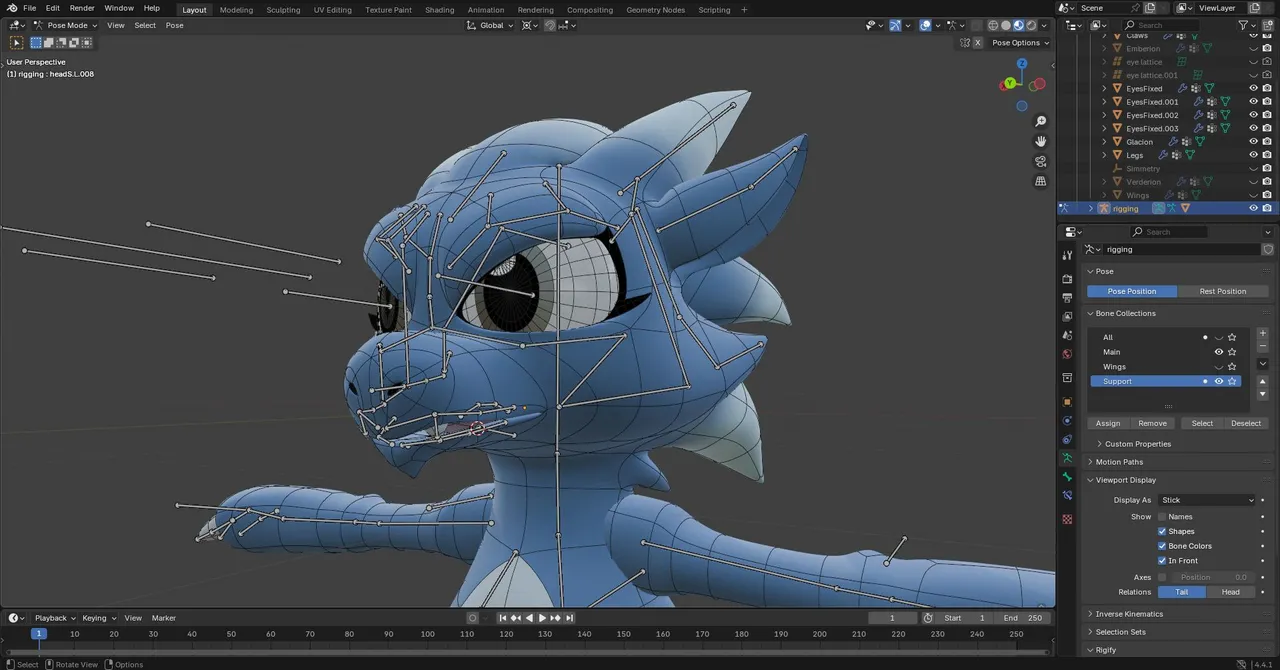
Task: Open the Render menu
Action: pyautogui.click(x=82, y=8)
